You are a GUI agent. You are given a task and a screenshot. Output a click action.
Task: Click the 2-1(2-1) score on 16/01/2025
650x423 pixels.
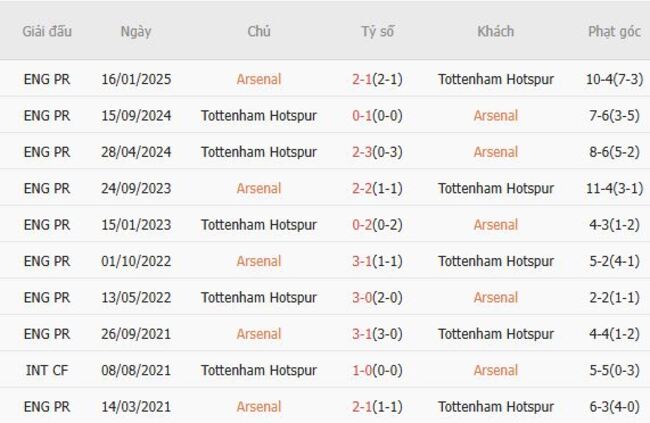(x=377, y=79)
